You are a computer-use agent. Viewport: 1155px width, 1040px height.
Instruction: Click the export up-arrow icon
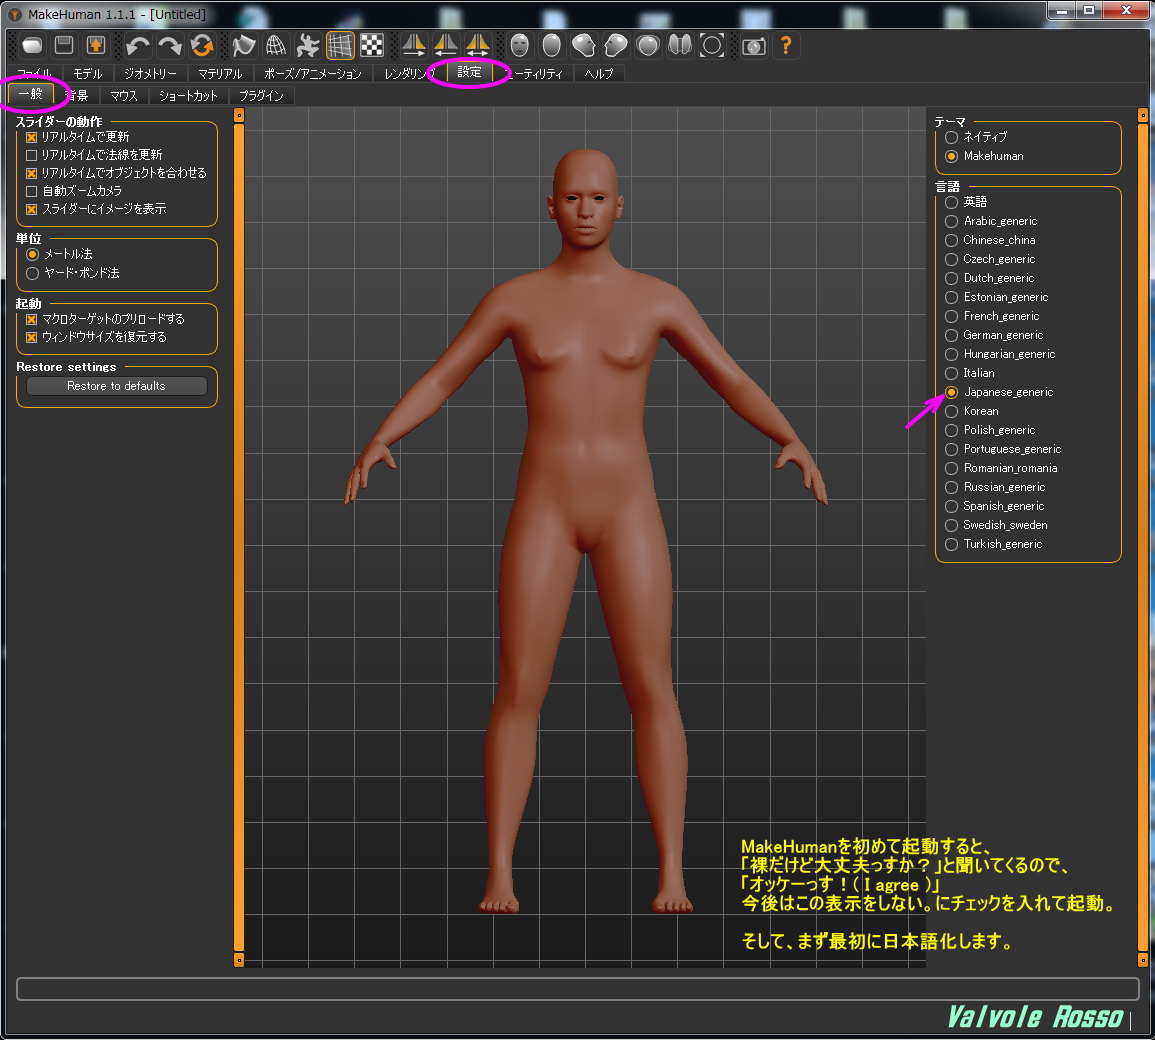(x=96, y=45)
